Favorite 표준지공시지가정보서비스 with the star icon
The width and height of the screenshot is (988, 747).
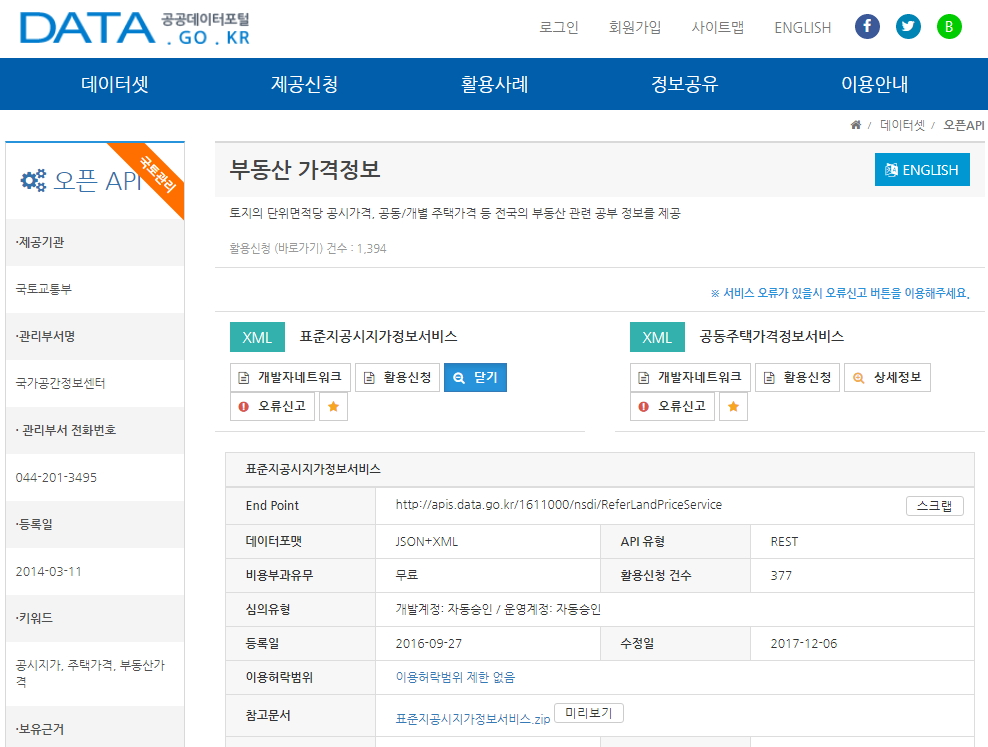[x=333, y=406]
